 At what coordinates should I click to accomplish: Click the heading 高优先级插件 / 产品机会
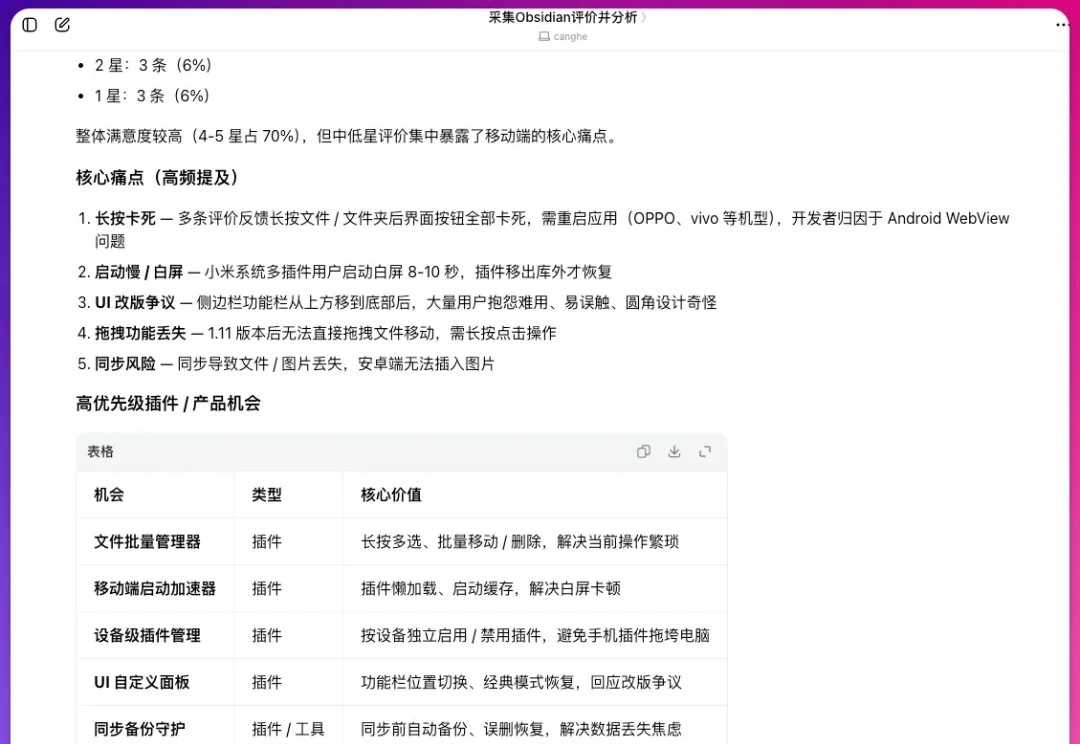coord(169,404)
